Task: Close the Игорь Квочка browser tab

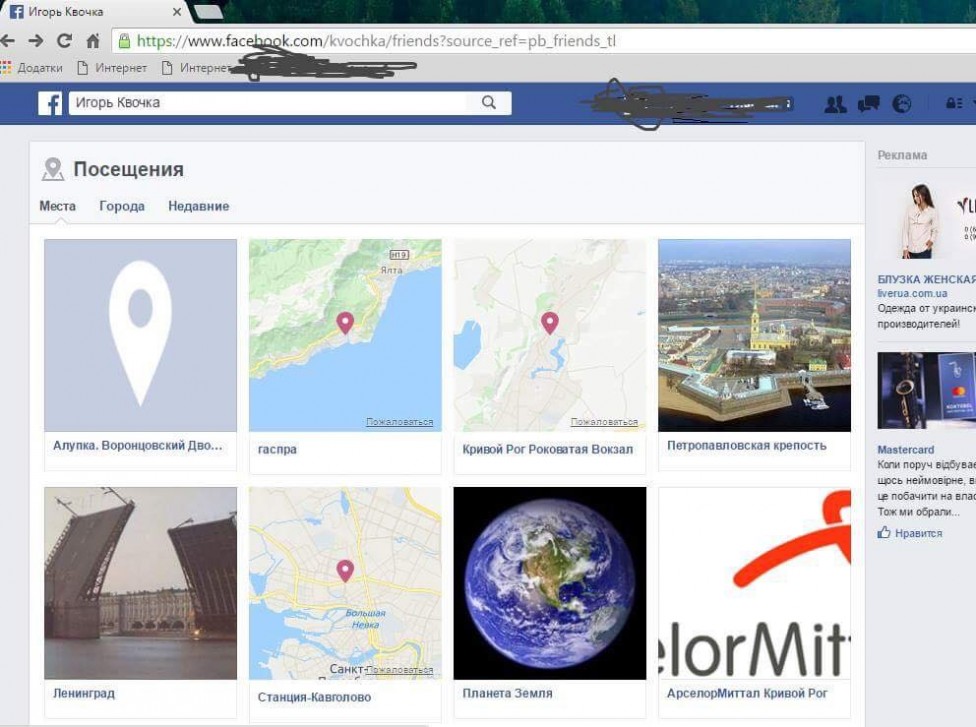Action: pyautogui.click(x=176, y=13)
